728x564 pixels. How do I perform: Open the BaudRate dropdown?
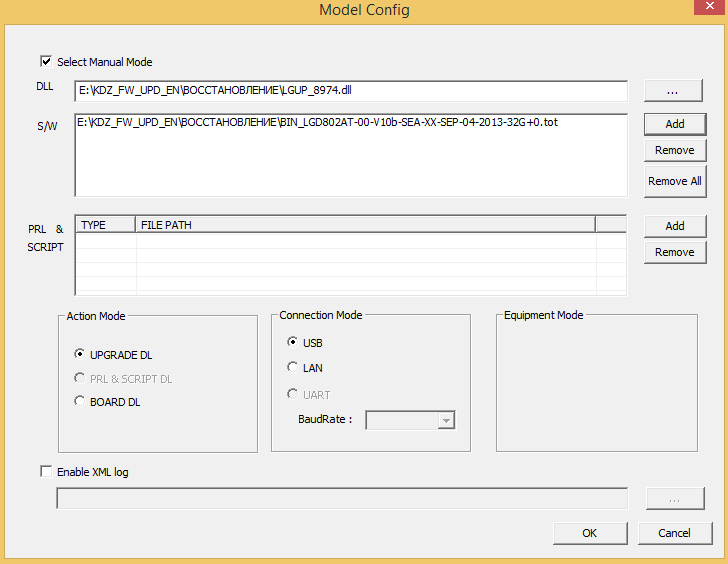[446, 421]
